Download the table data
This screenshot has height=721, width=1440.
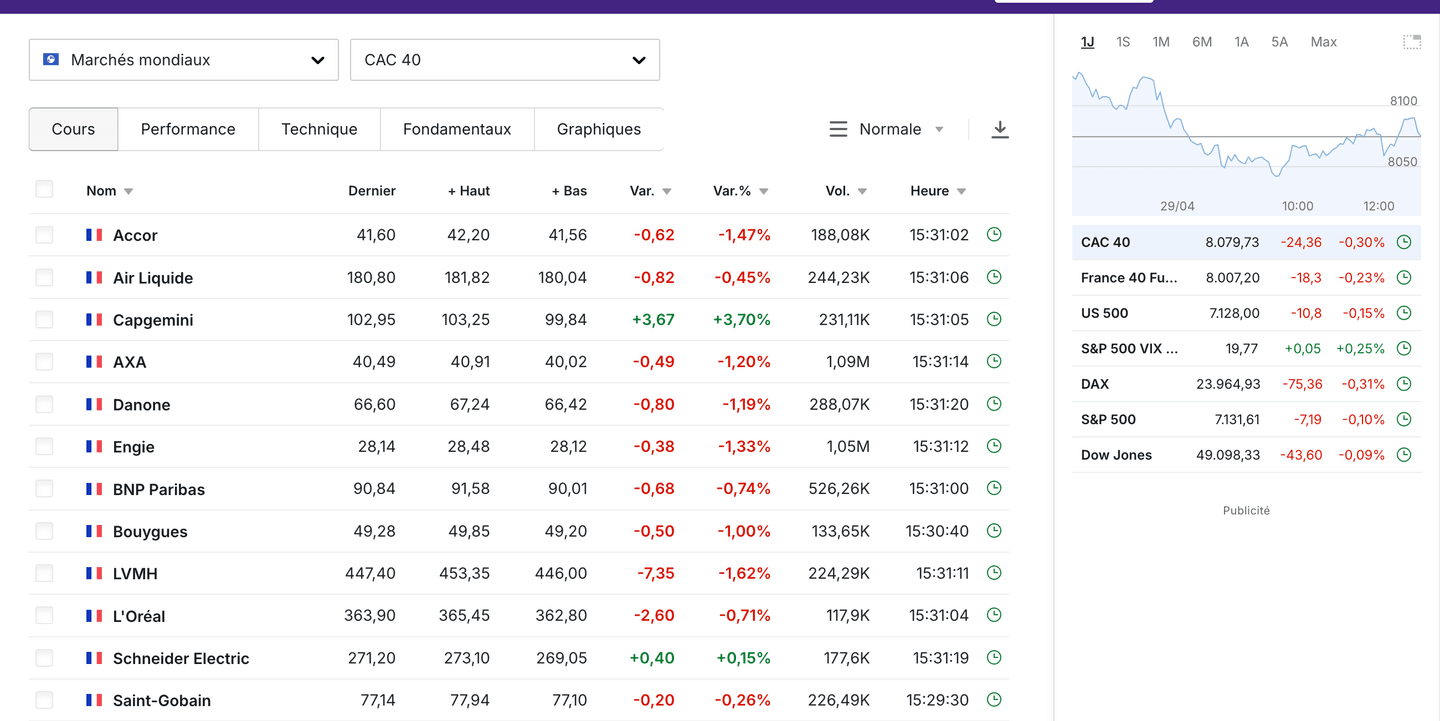pos(1000,129)
